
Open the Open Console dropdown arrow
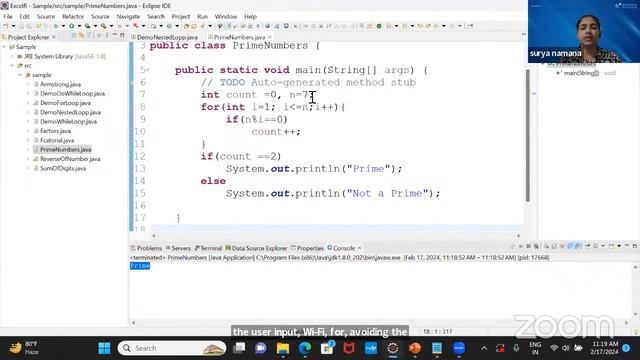619,246
